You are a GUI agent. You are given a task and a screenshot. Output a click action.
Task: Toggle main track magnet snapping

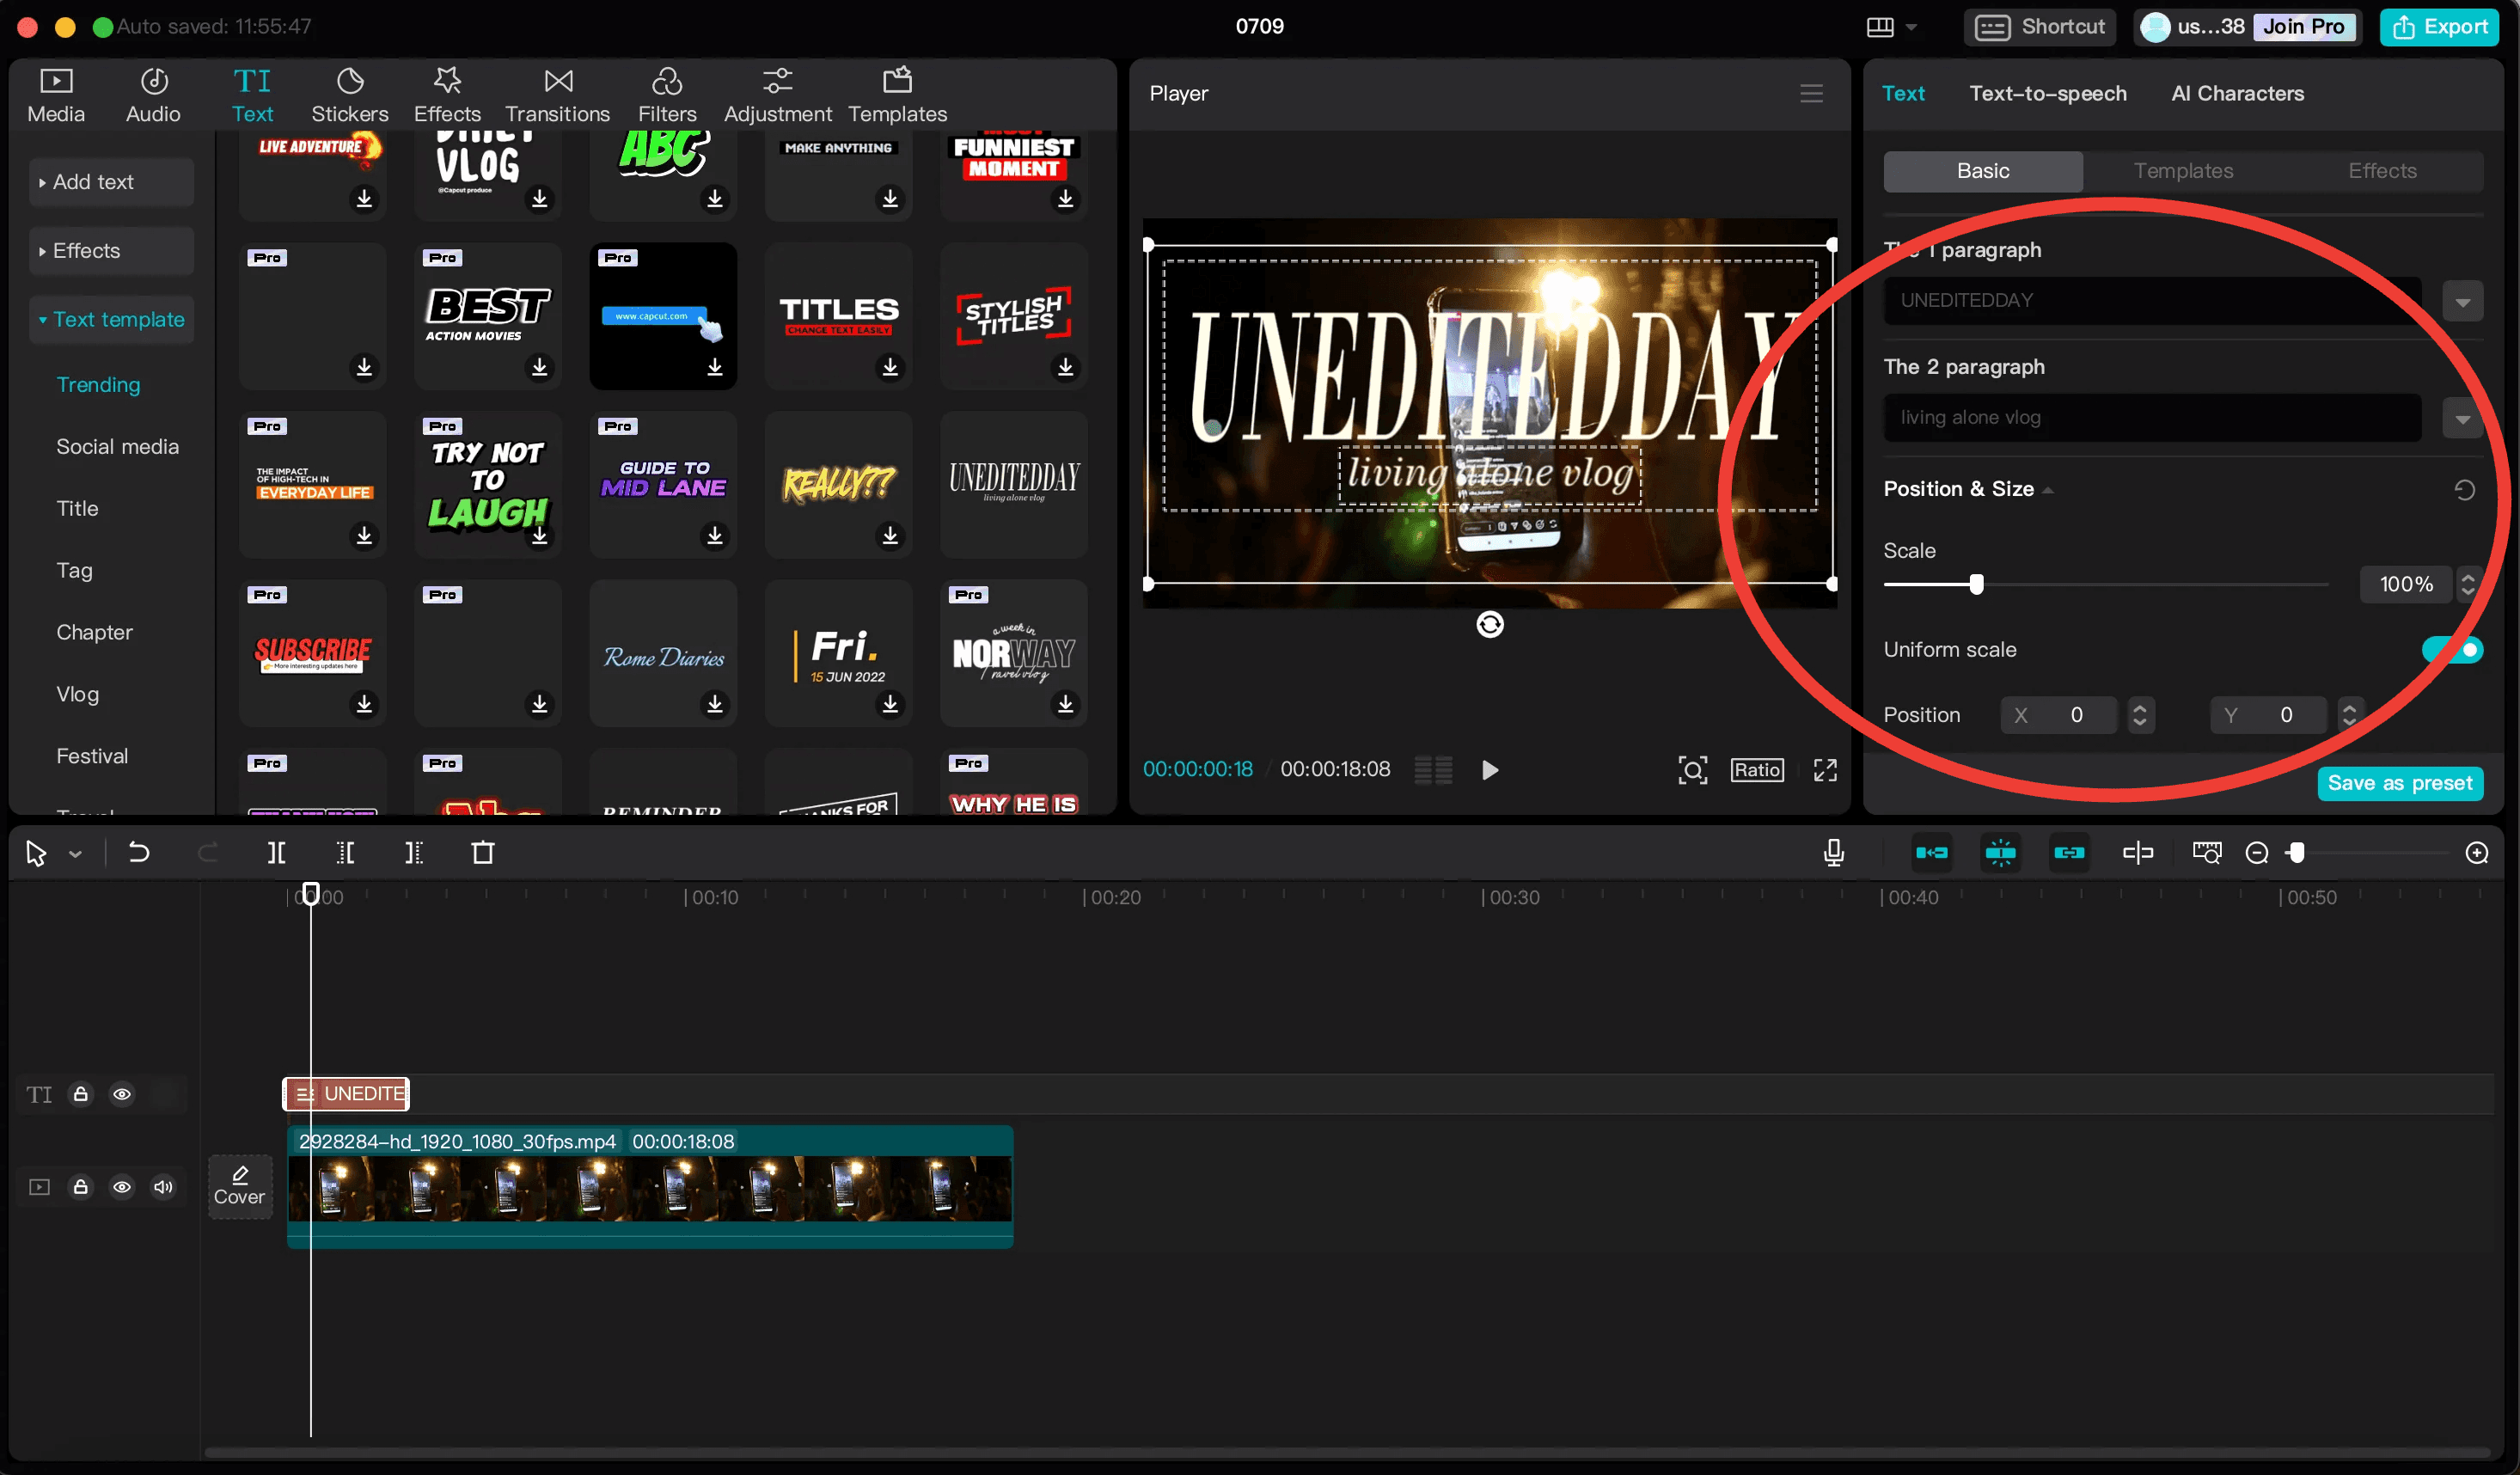pyautogui.click(x=1931, y=852)
